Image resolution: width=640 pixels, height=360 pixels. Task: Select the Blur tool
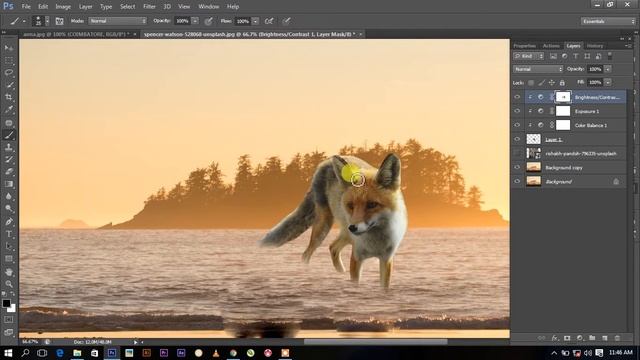[x=9, y=196]
